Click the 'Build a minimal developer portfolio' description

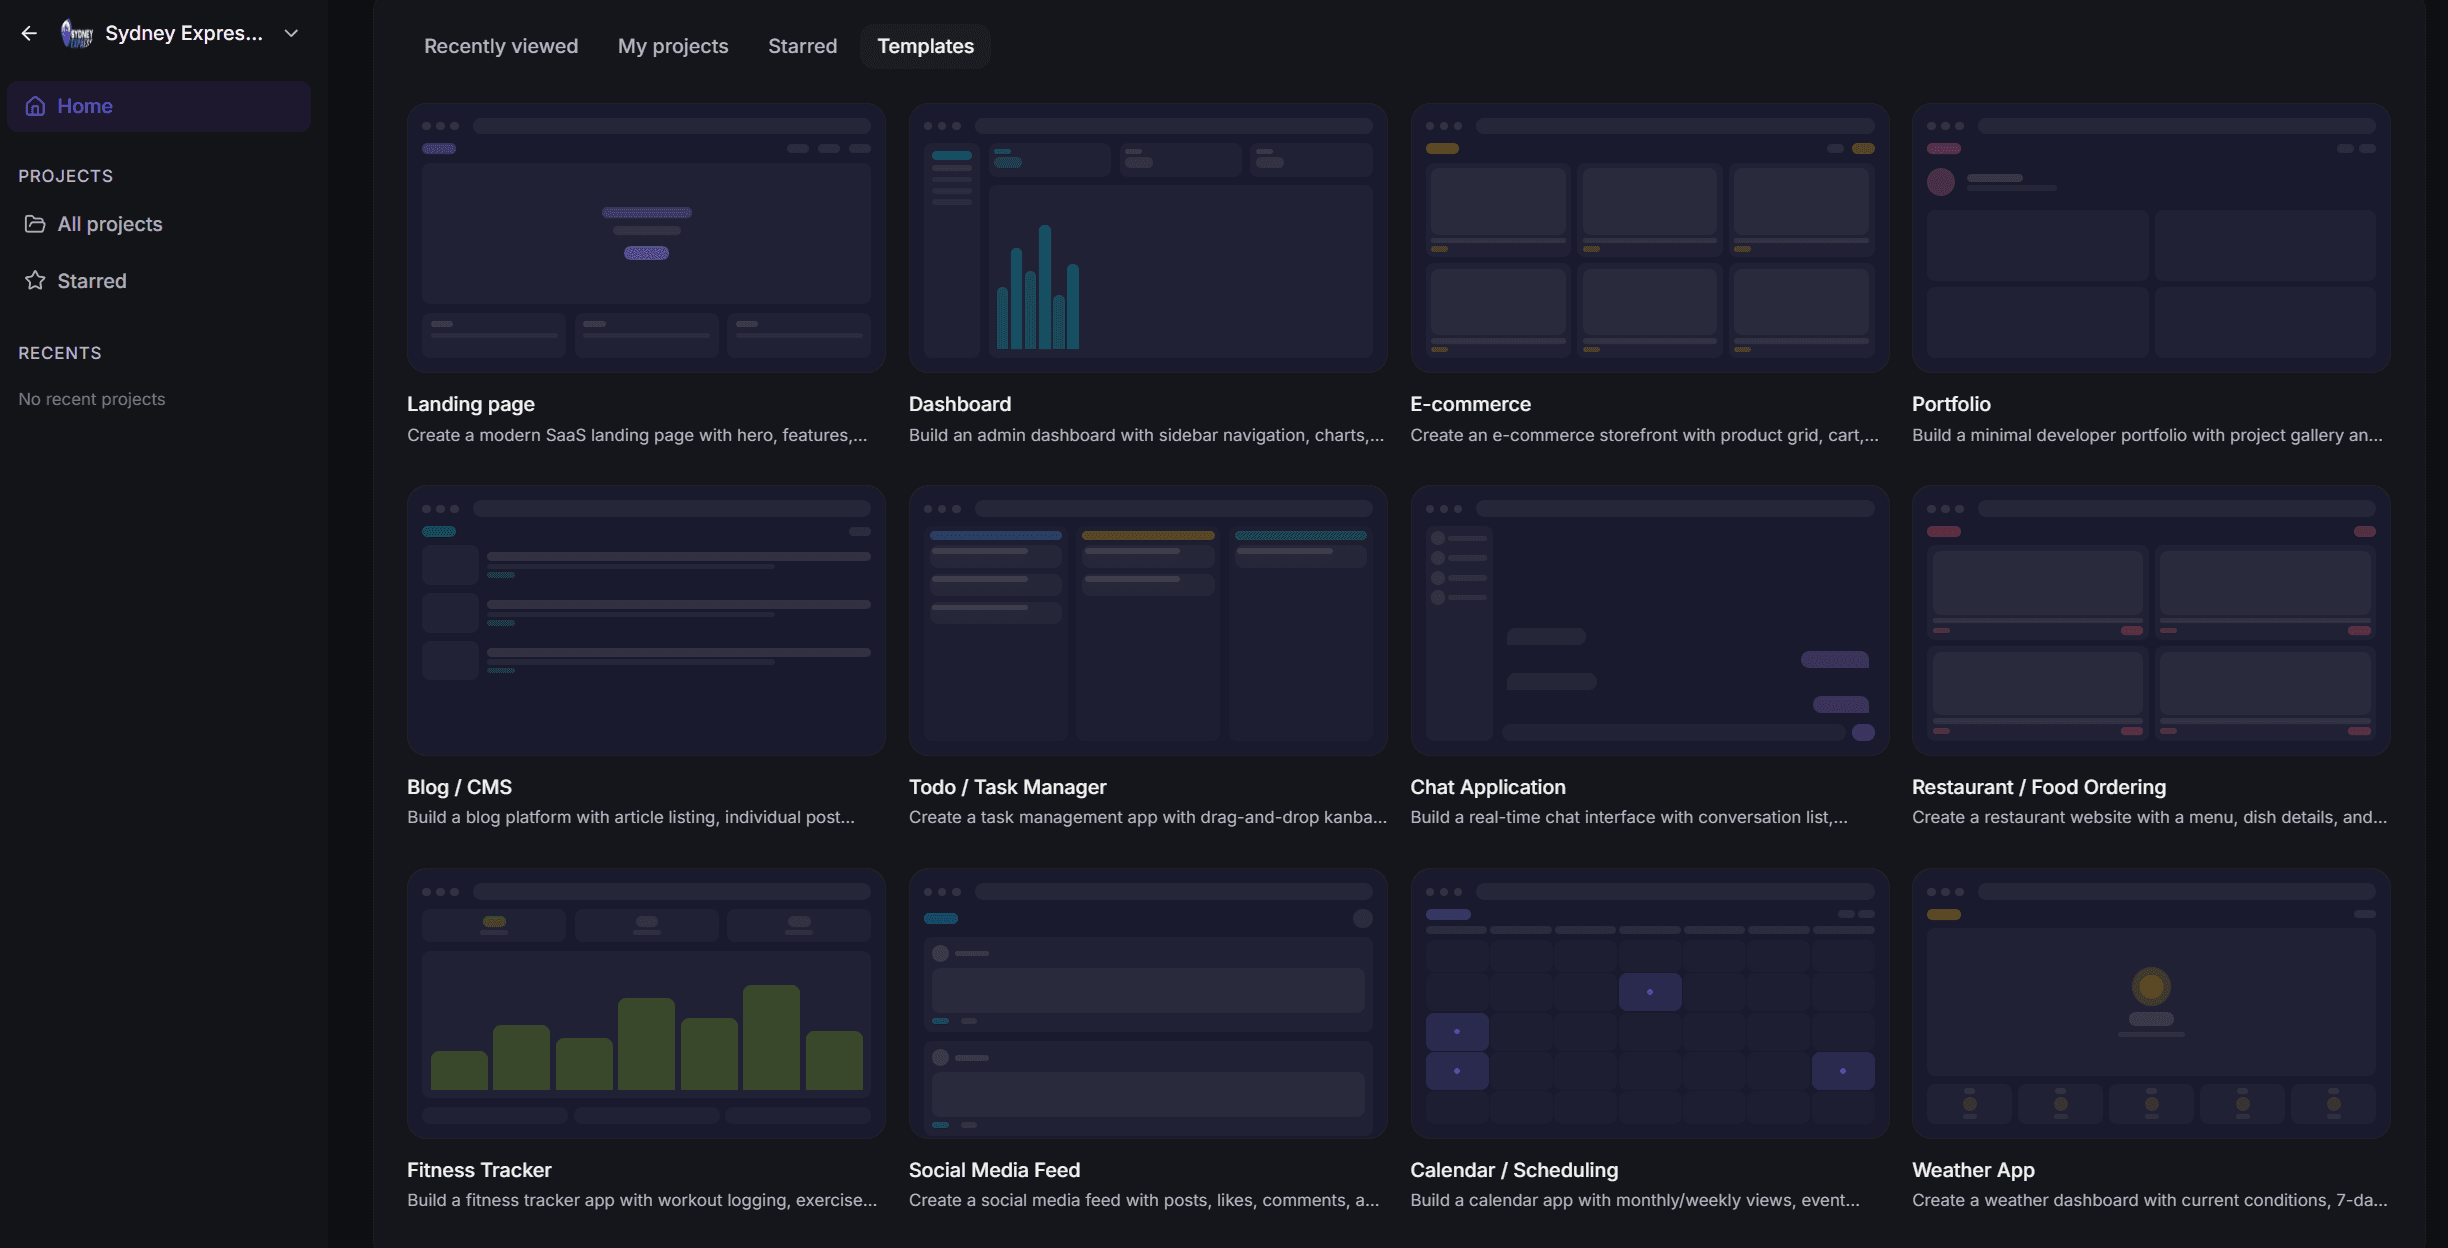tap(2147, 435)
